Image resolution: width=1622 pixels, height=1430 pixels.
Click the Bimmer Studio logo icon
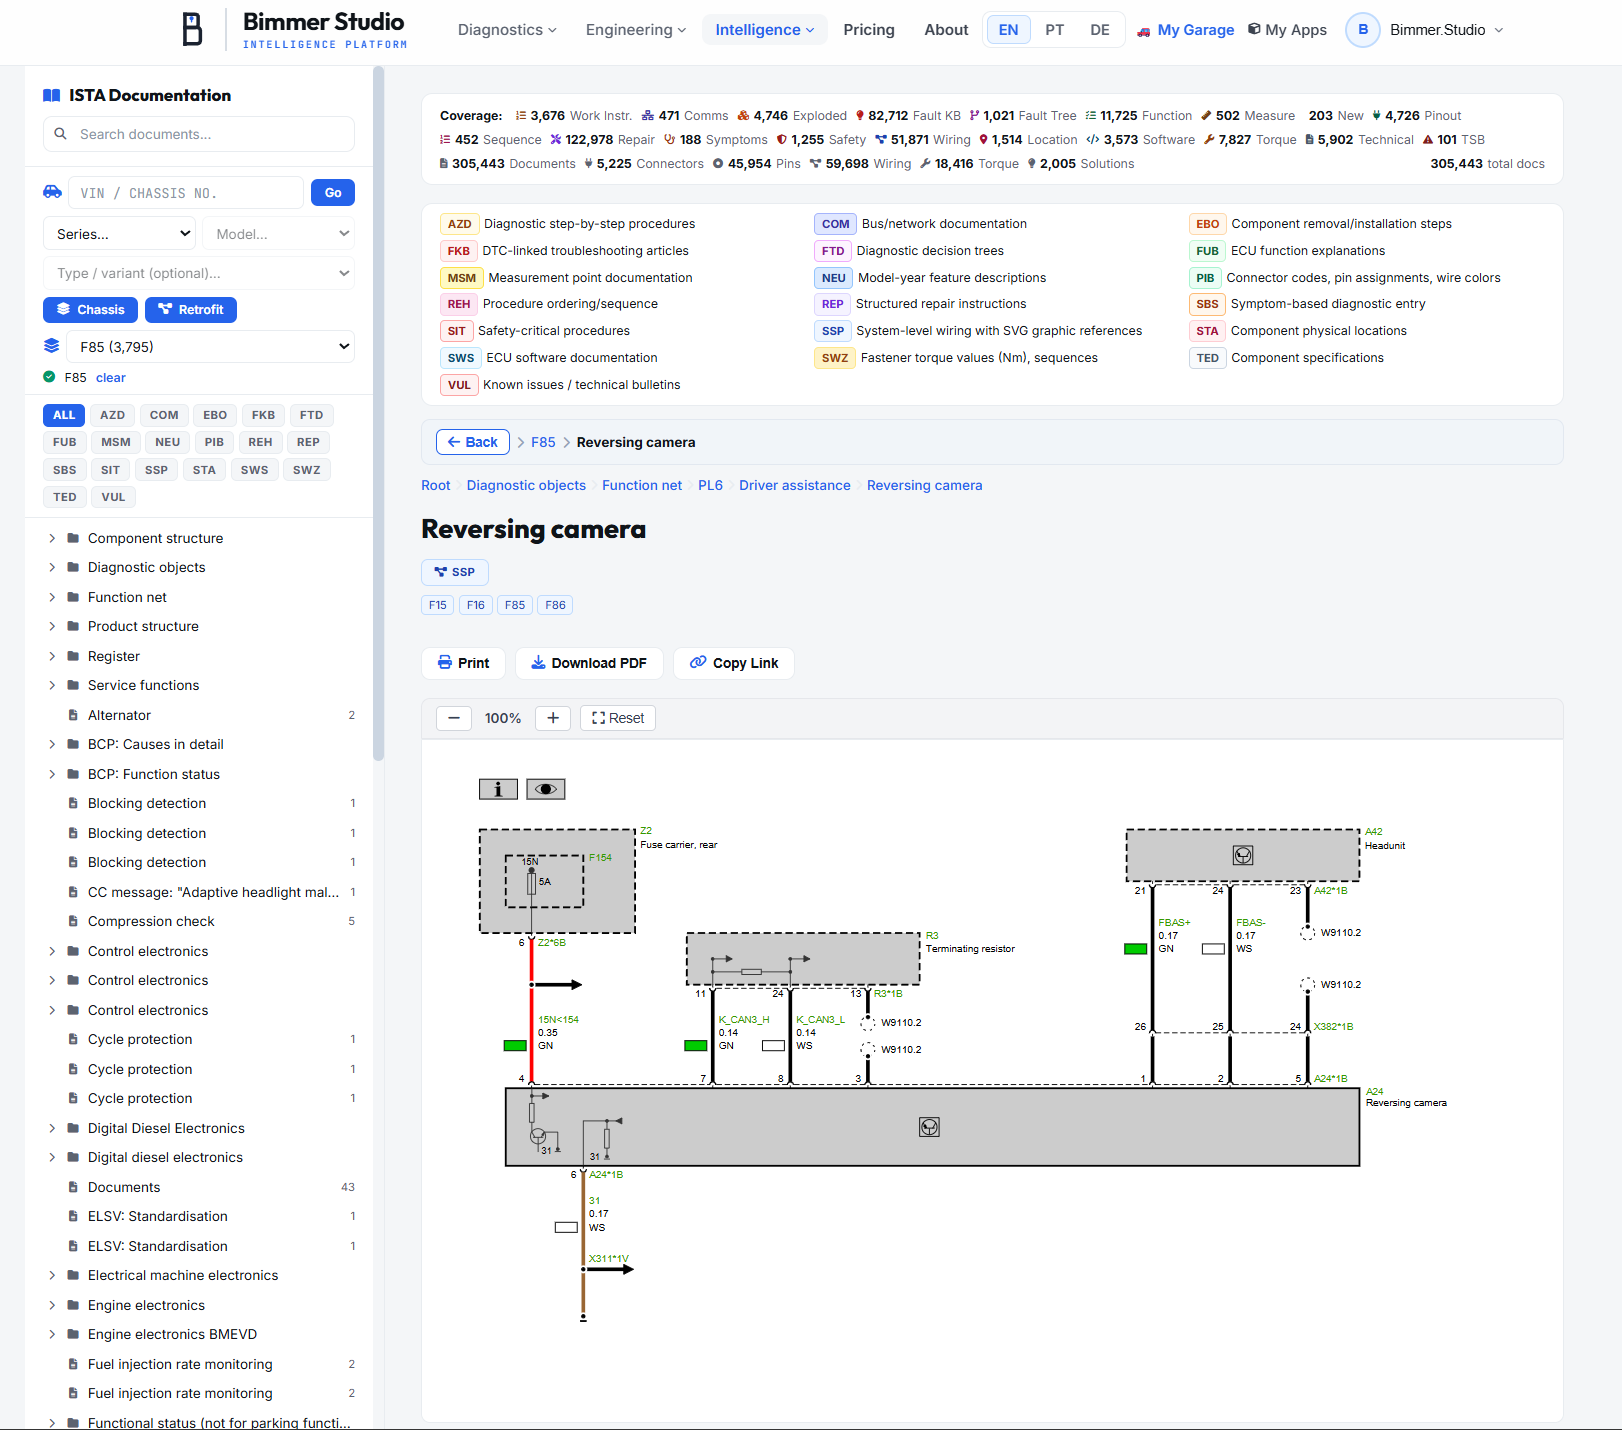pyautogui.click(x=193, y=30)
